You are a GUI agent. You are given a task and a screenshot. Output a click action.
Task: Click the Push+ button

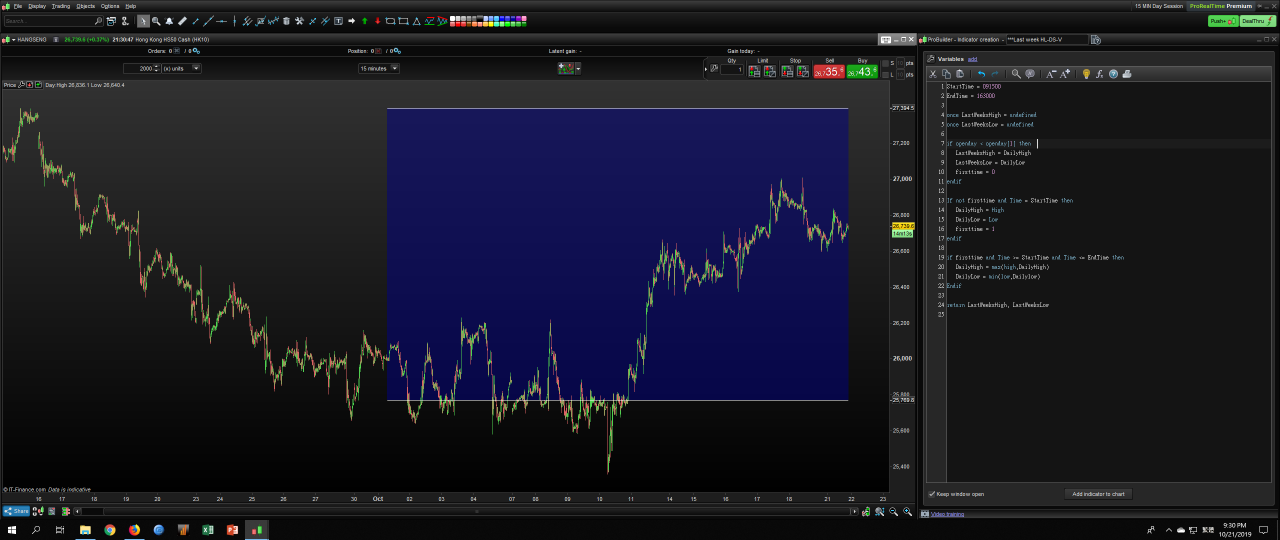click(1223, 21)
